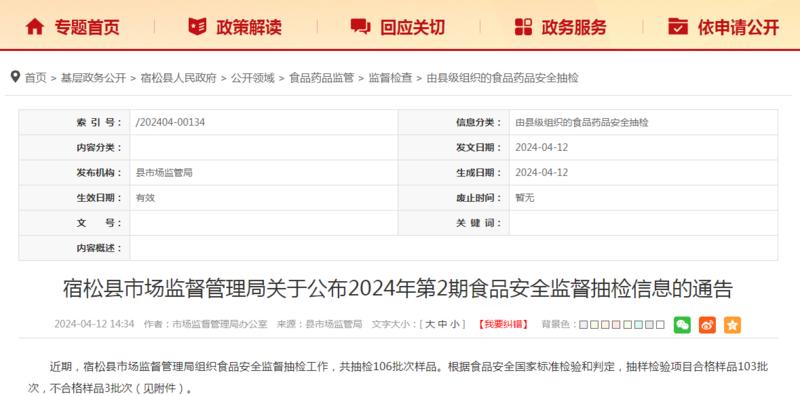Select the third background color swatch
The width and height of the screenshot is (800, 396).
click(605, 325)
